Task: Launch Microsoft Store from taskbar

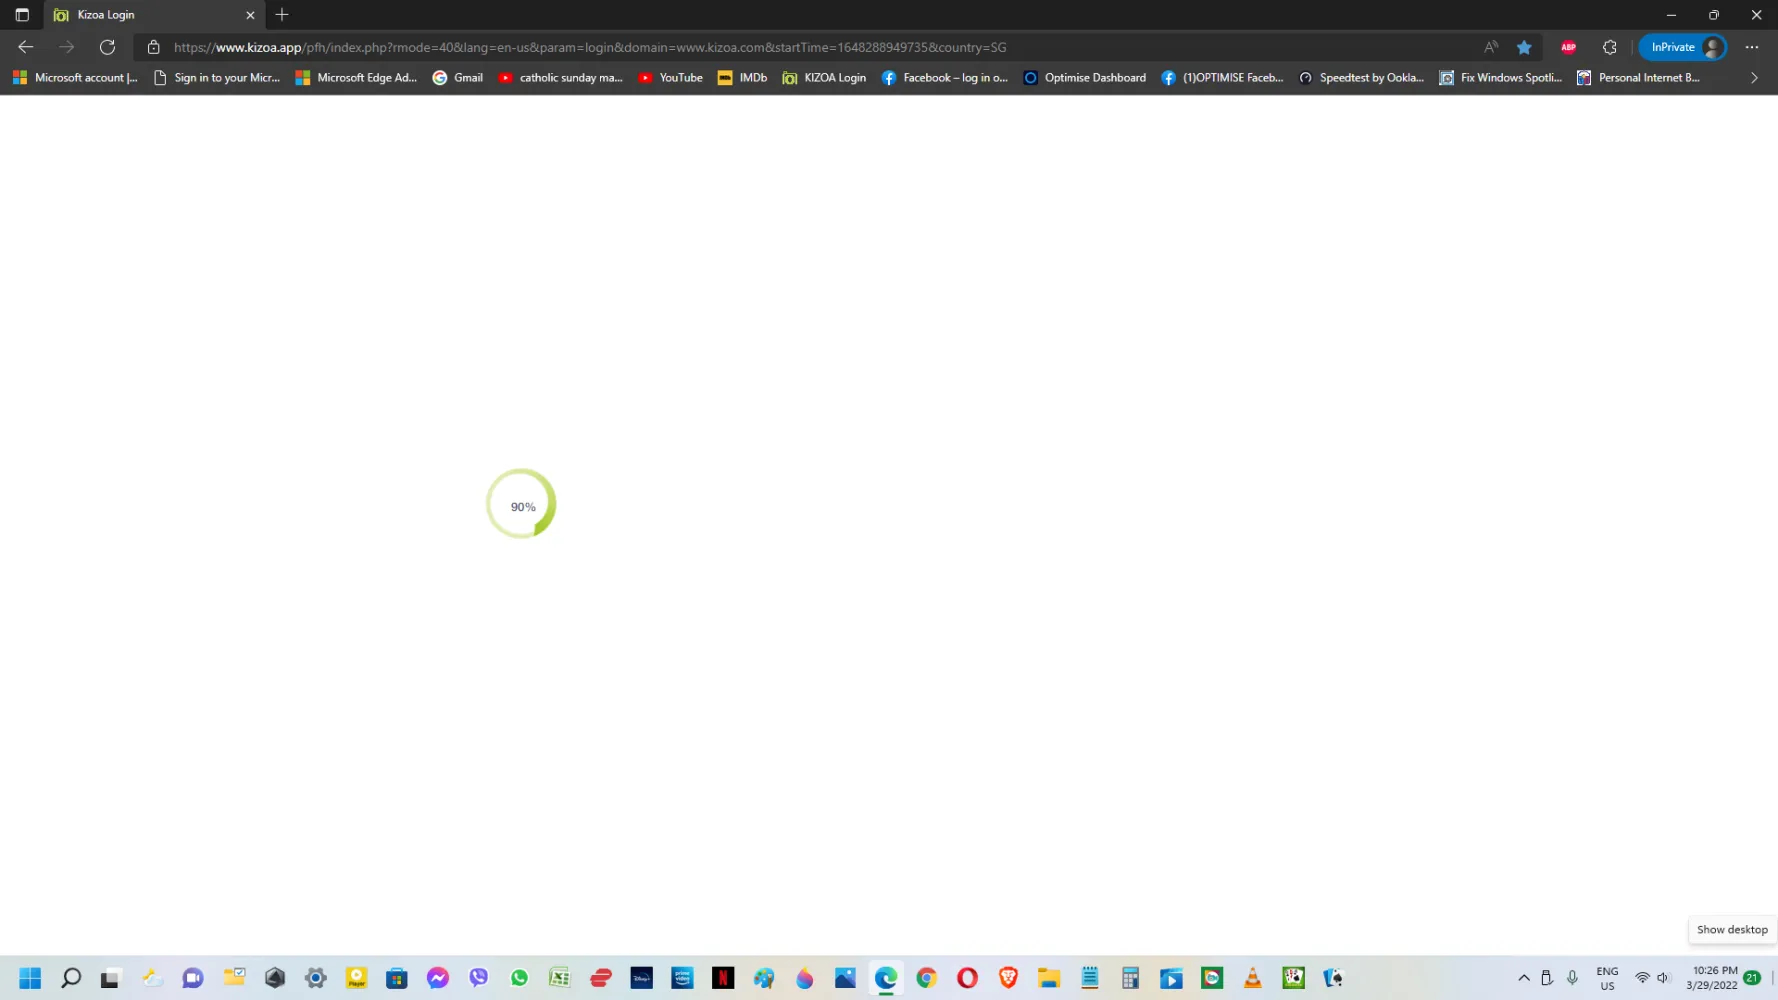Action: coord(397,978)
